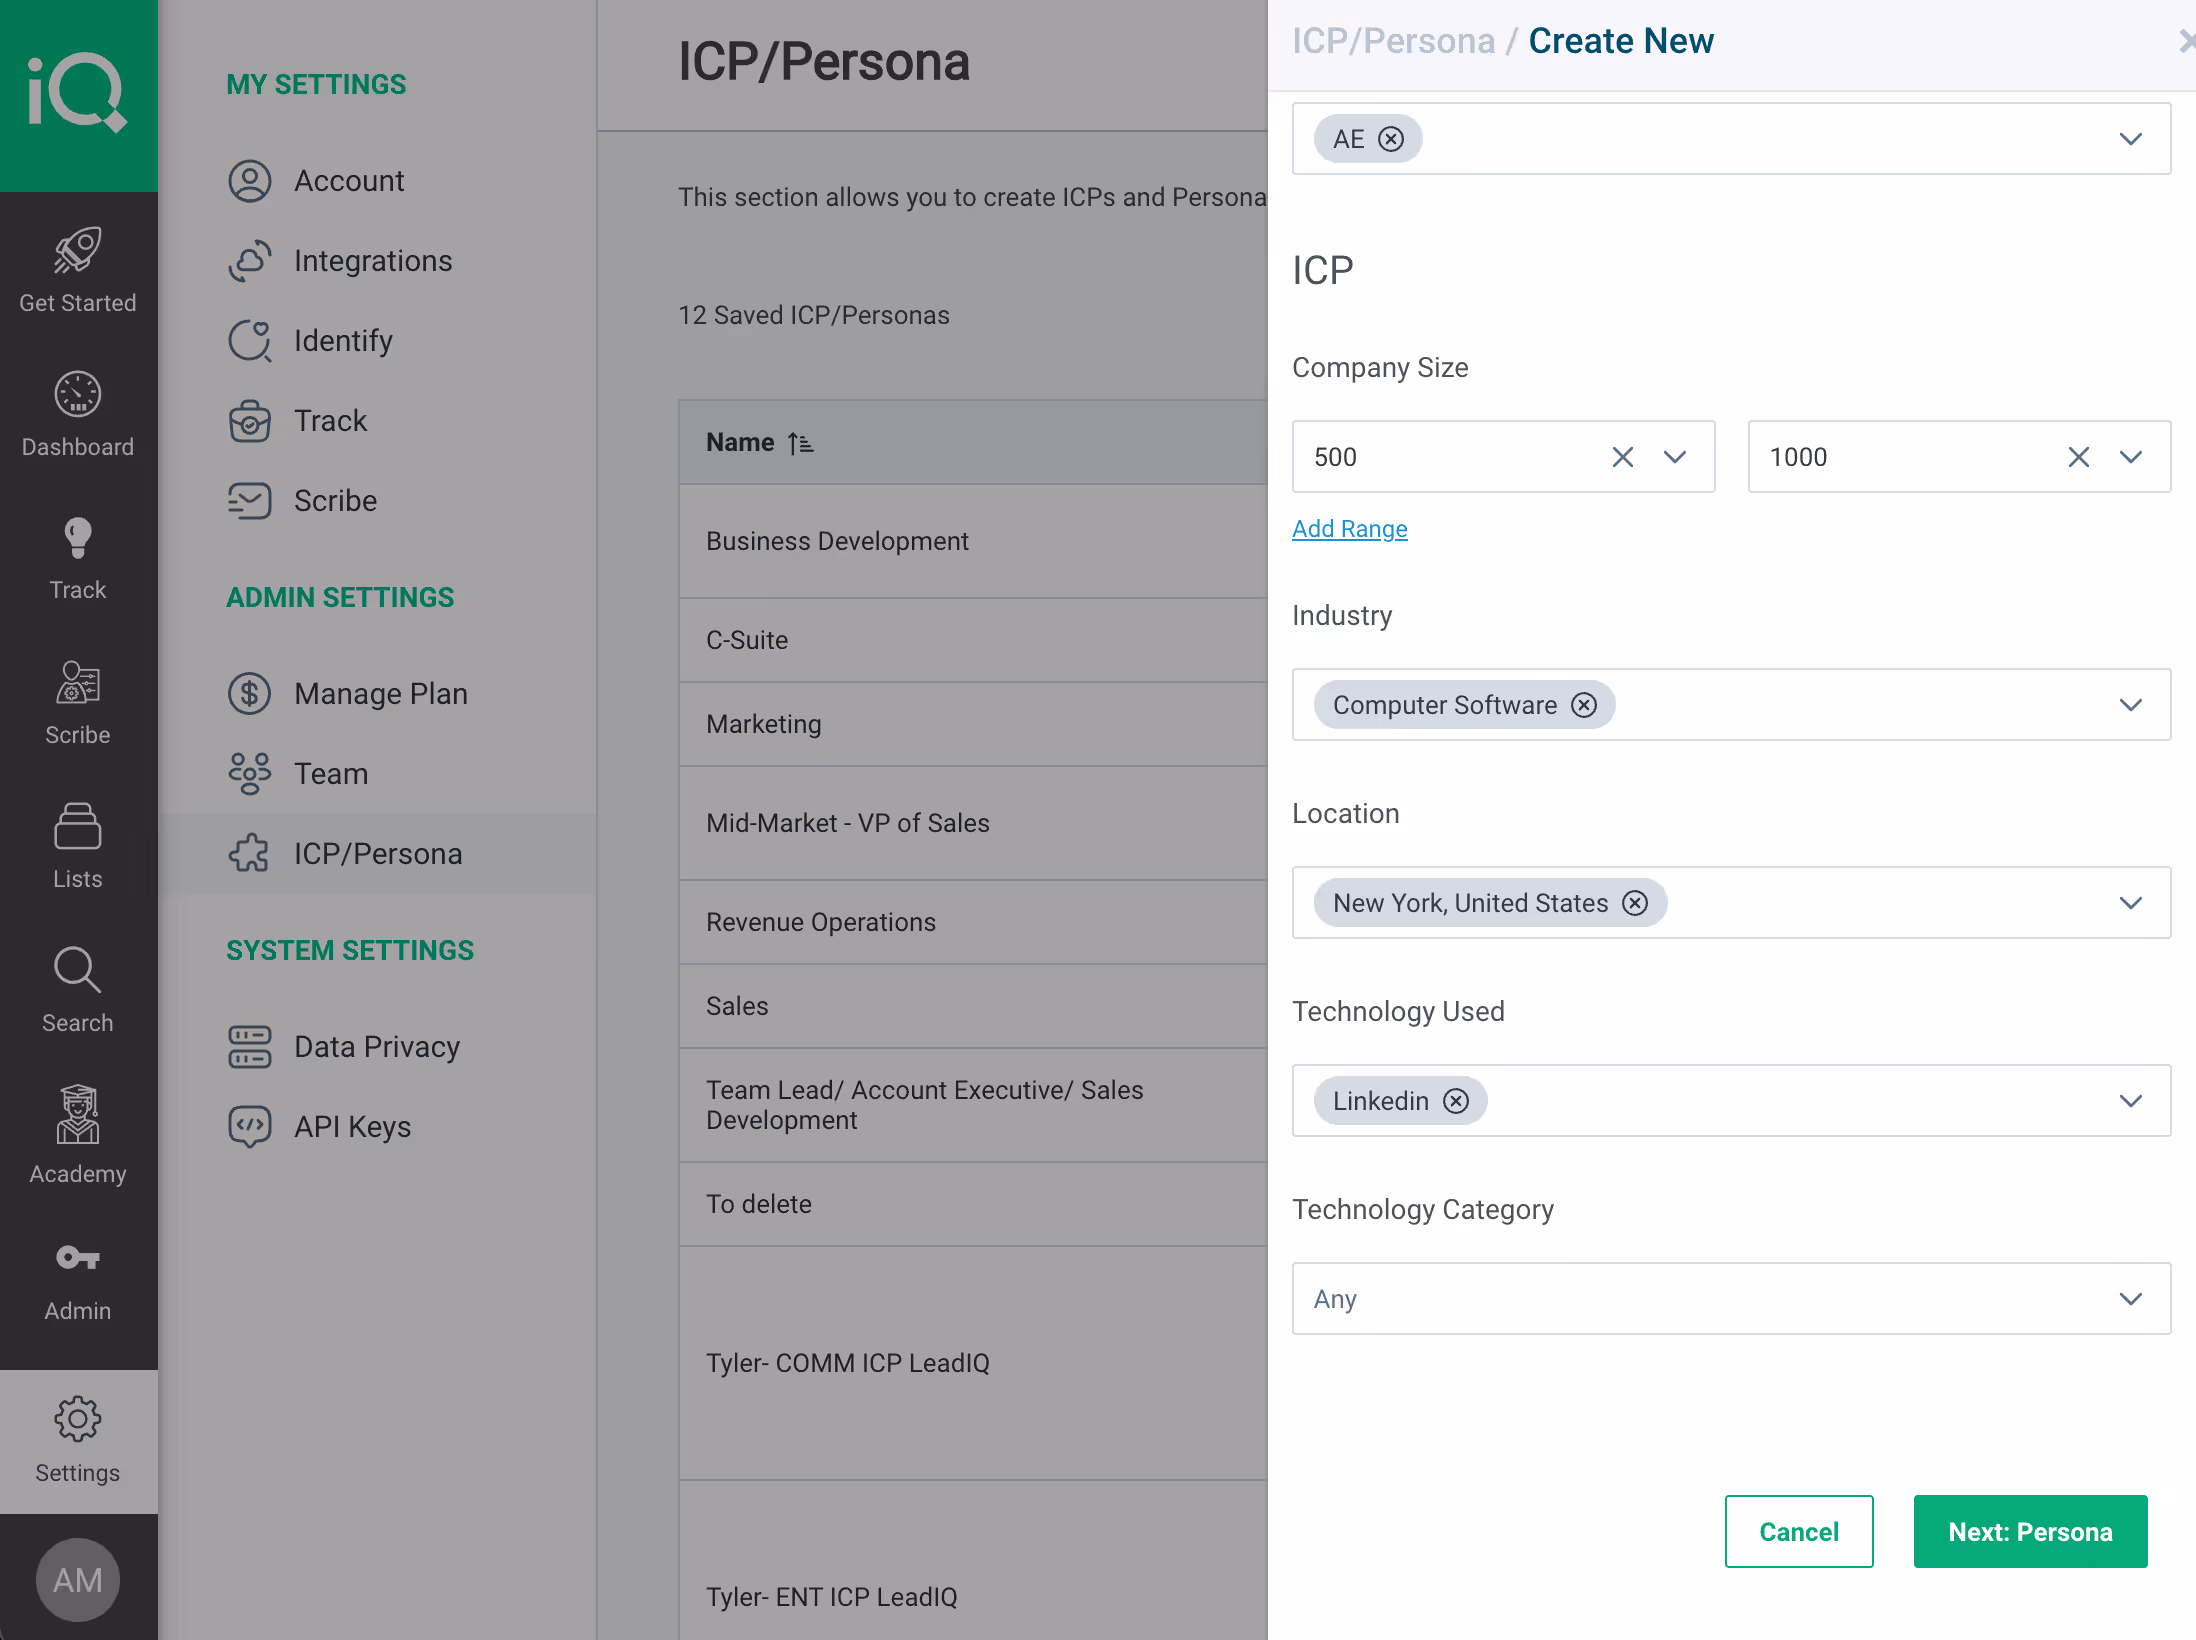The image size is (2196, 1640).
Task: Open Data Privacy settings
Action: [x=376, y=1047]
